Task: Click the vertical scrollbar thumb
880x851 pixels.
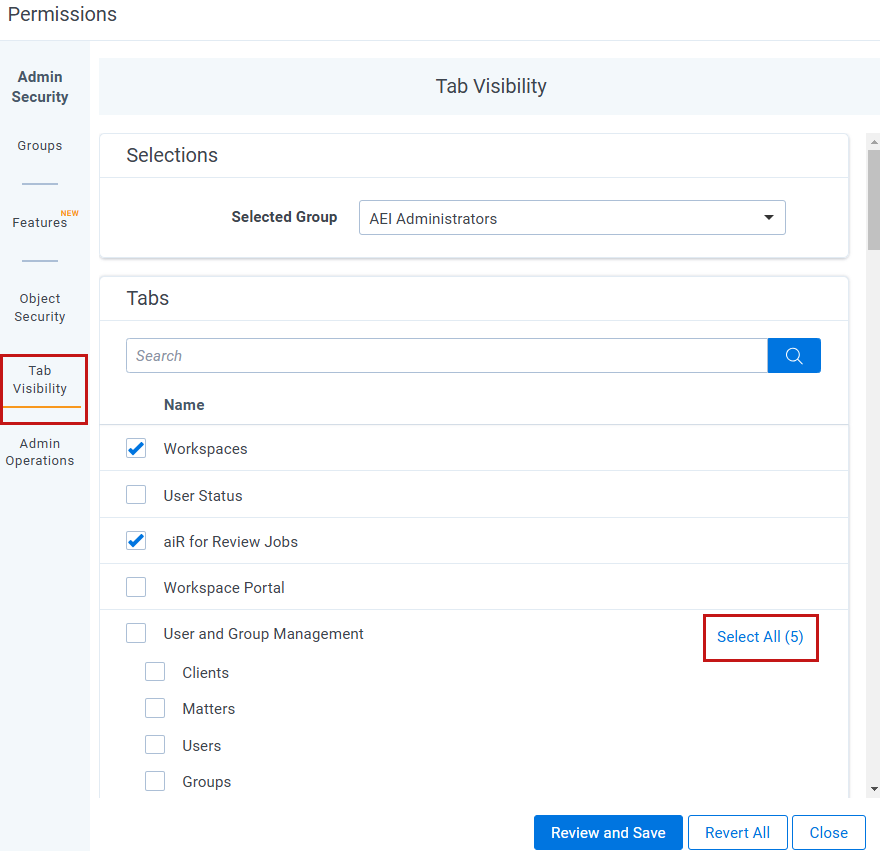Action: [x=874, y=199]
